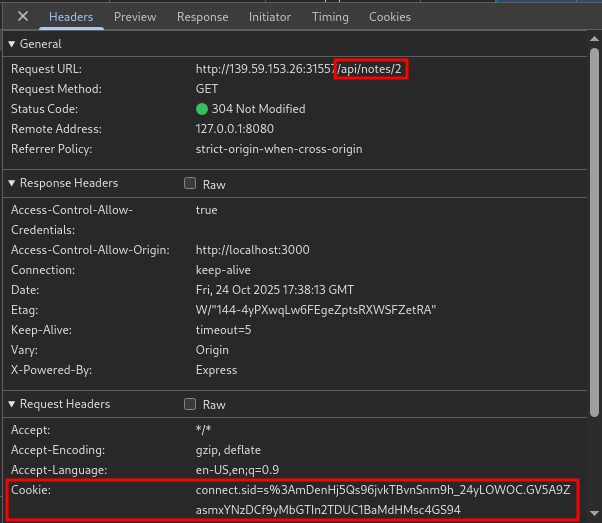Click the Etag header value
This screenshot has height=523, width=602.
pos(316,310)
